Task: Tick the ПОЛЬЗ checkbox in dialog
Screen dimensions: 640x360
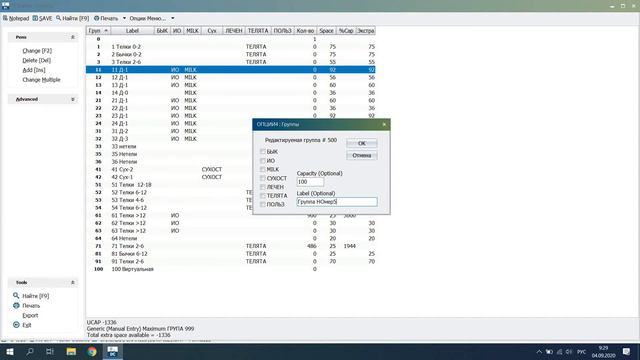Action: (262, 204)
